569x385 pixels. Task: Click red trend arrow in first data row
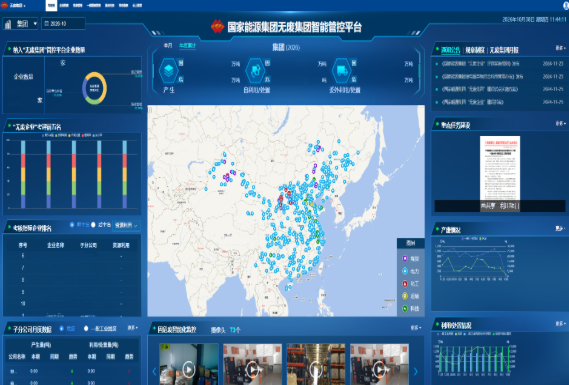129,371
